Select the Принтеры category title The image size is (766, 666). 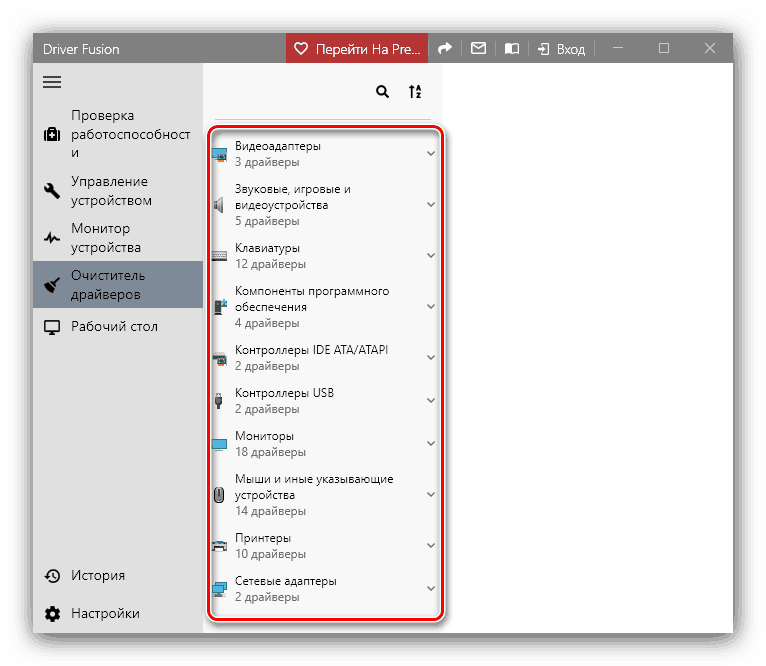point(263,538)
